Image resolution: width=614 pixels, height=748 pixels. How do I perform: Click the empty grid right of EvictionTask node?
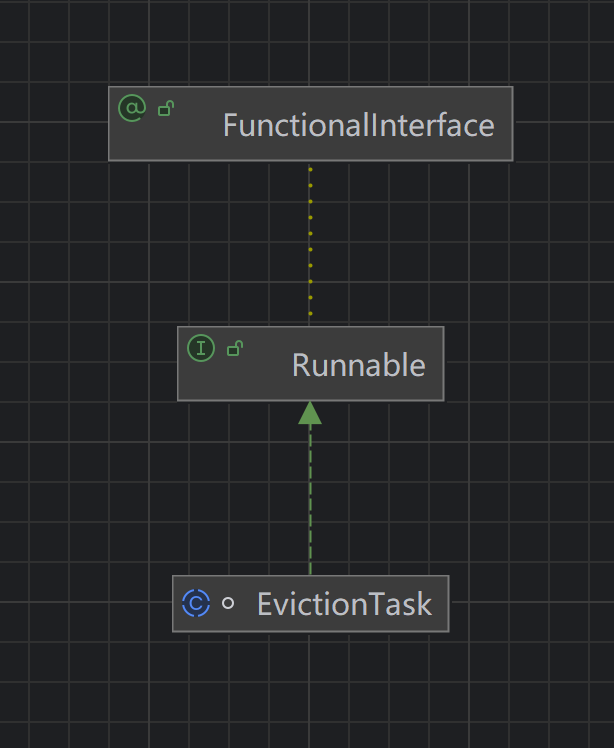click(x=530, y=604)
